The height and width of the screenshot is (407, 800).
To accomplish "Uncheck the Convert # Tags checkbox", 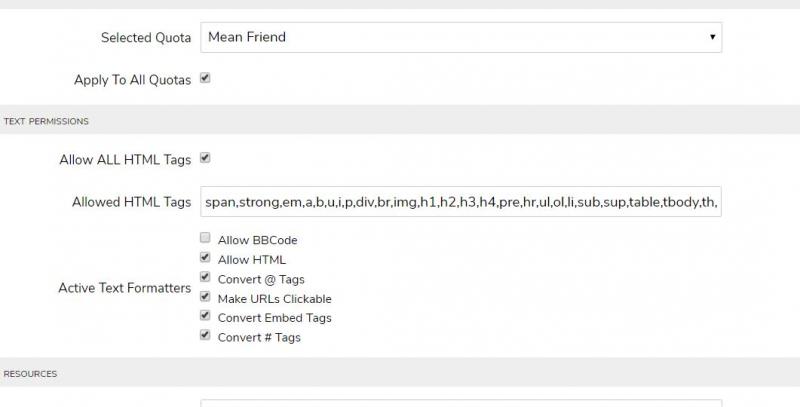I will click(x=205, y=336).
